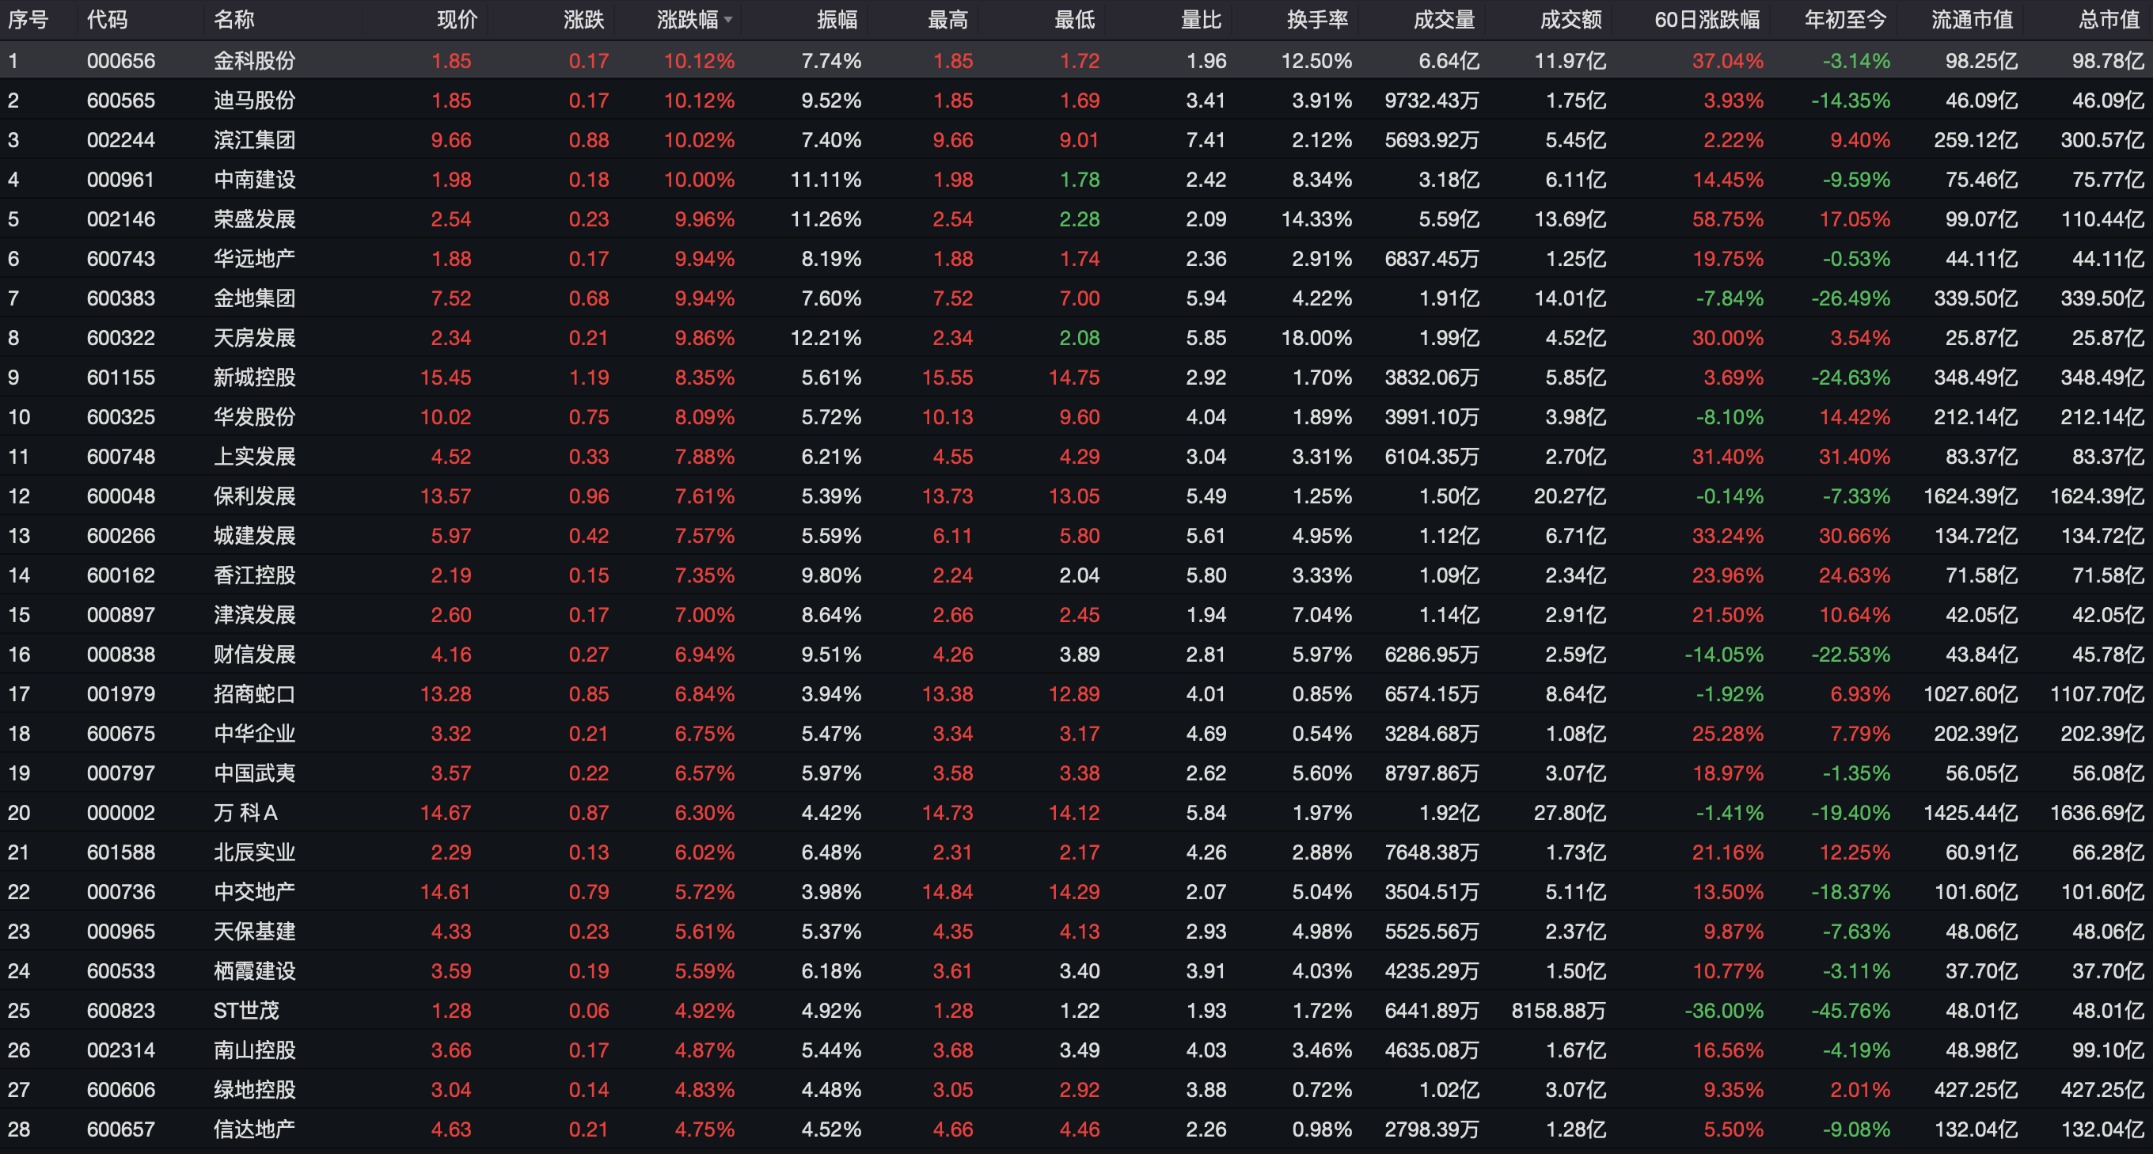Select stock 中交地产
2153x1154 pixels.
tap(254, 892)
